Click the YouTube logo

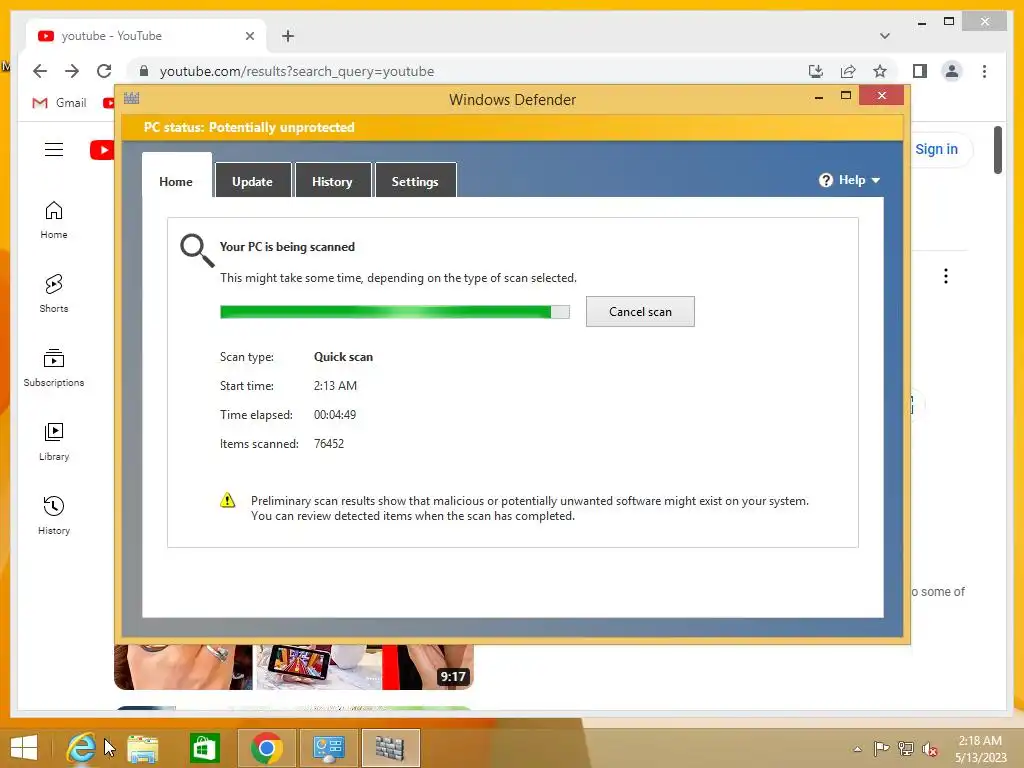coord(102,150)
